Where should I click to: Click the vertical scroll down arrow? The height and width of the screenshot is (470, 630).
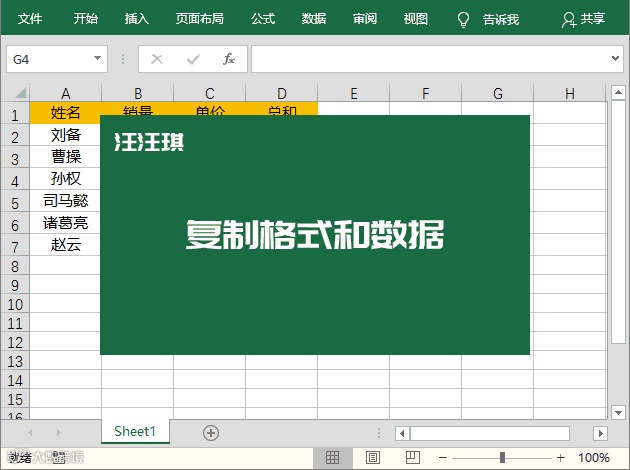point(618,412)
